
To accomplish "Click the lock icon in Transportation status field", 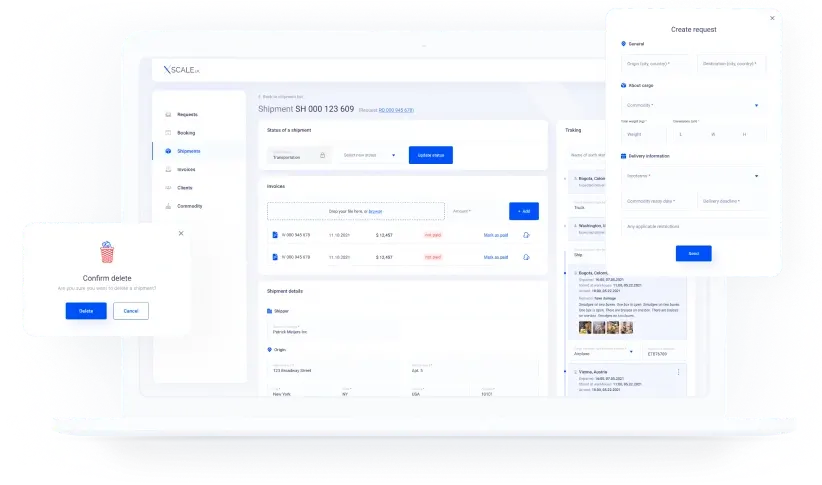I will tap(322, 155).
